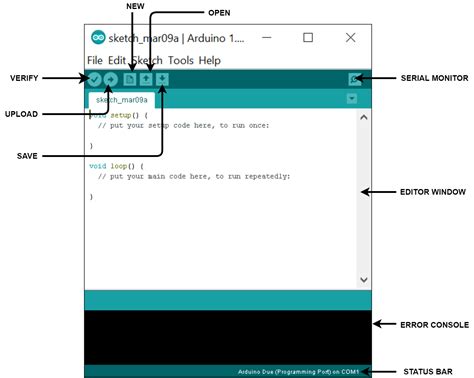Click the editor scrollbar up arrow
The width and height of the screenshot is (474, 378).
364,117
